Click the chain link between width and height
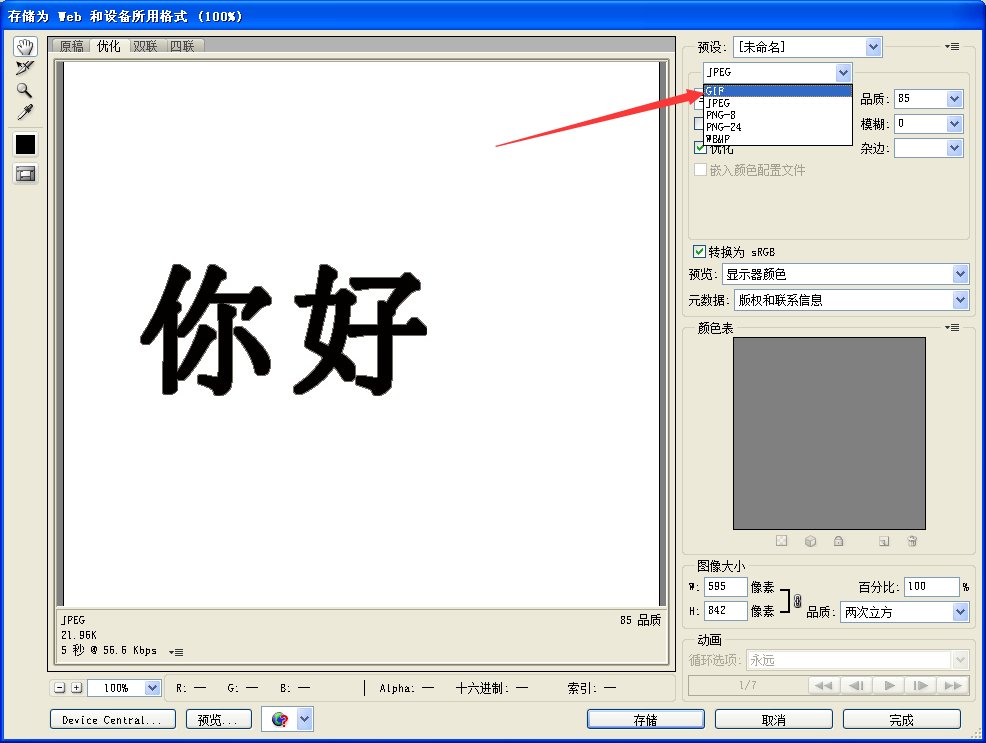986x743 pixels. 796,599
